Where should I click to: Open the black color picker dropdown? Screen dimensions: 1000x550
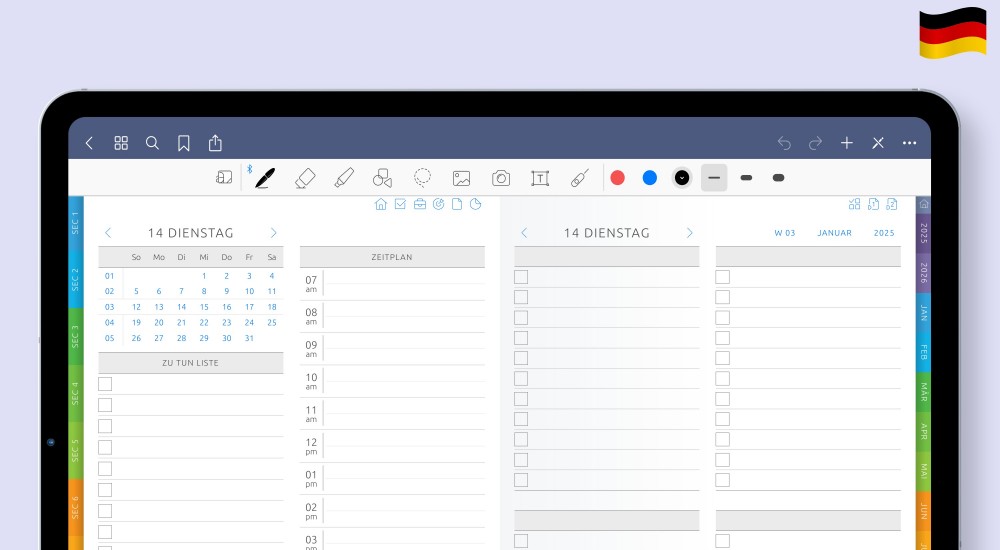tap(682, 178)
